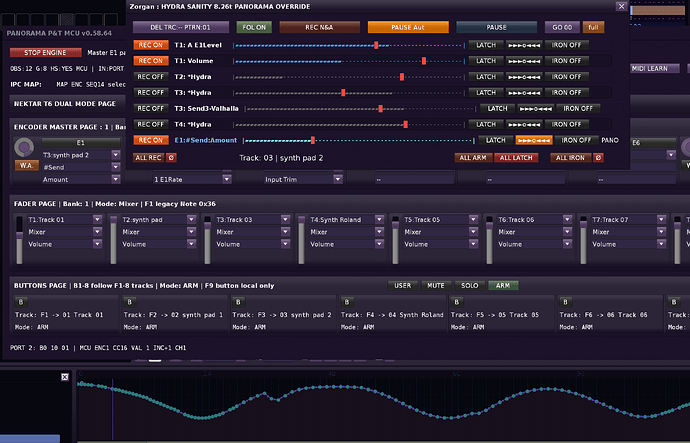
Task: Select MUTE button mode
Action: 436,286
